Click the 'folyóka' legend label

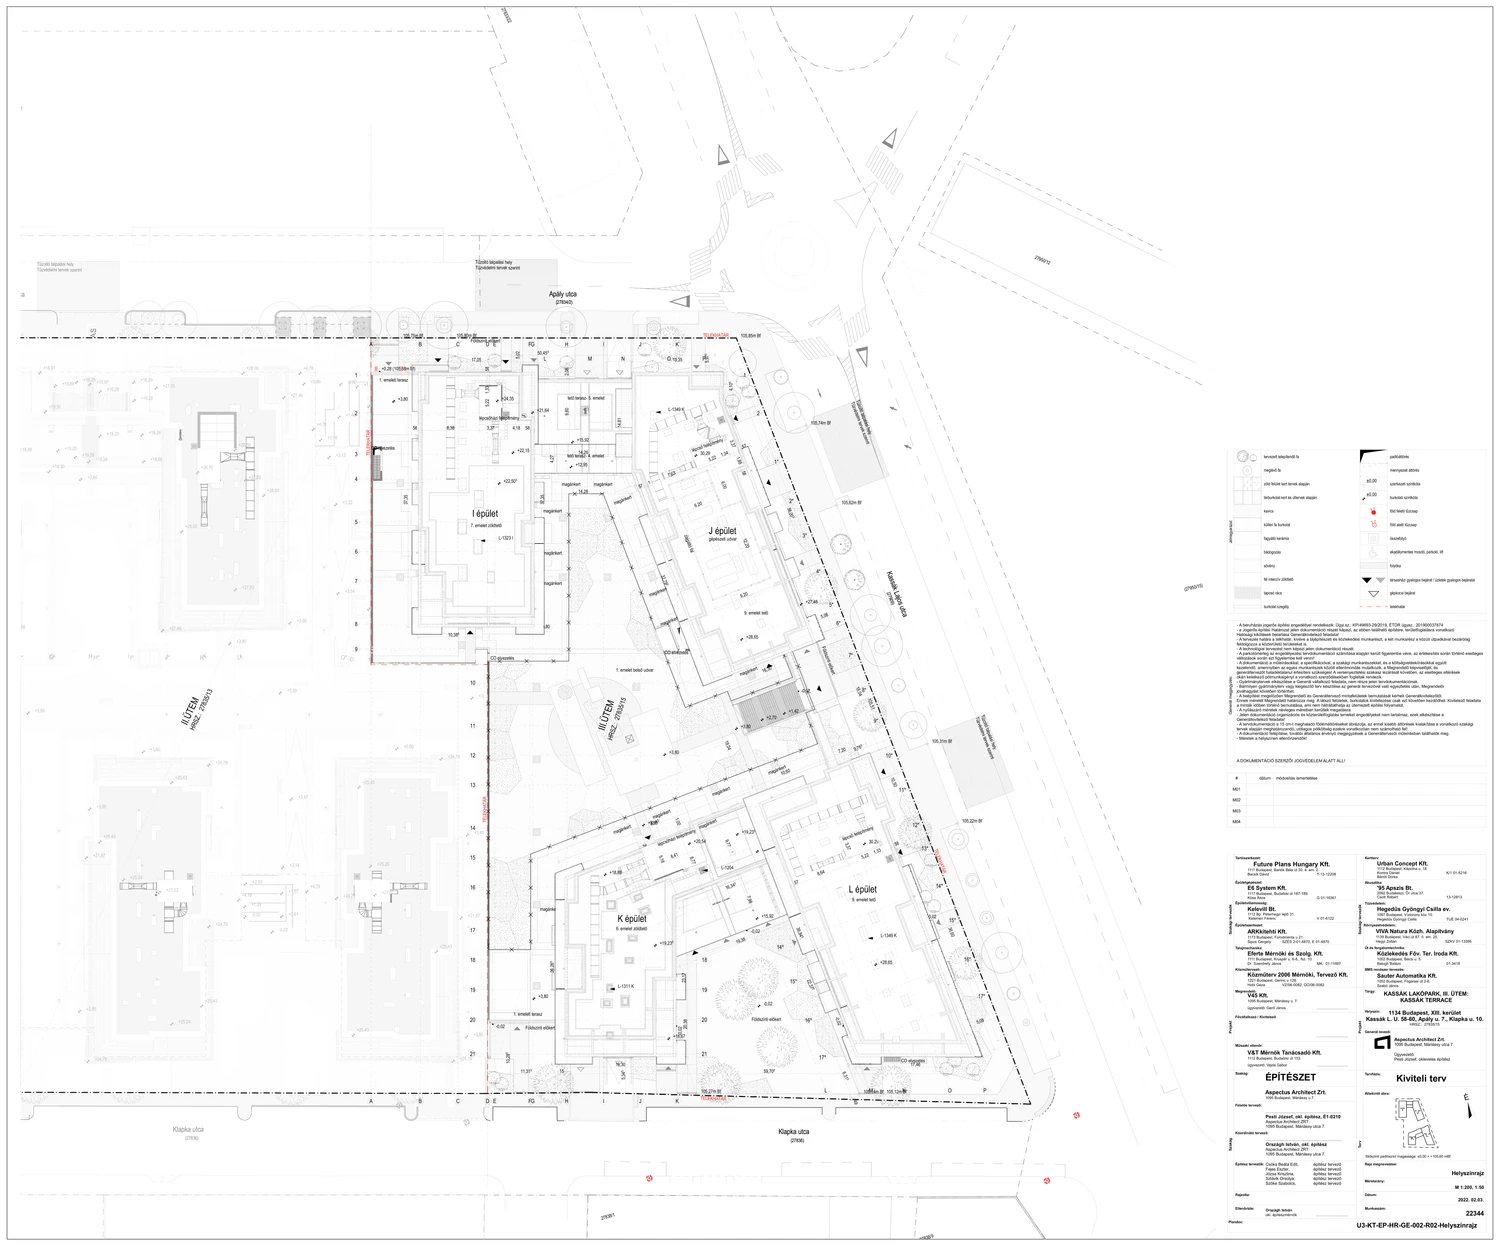click(x=1394, y=565)
